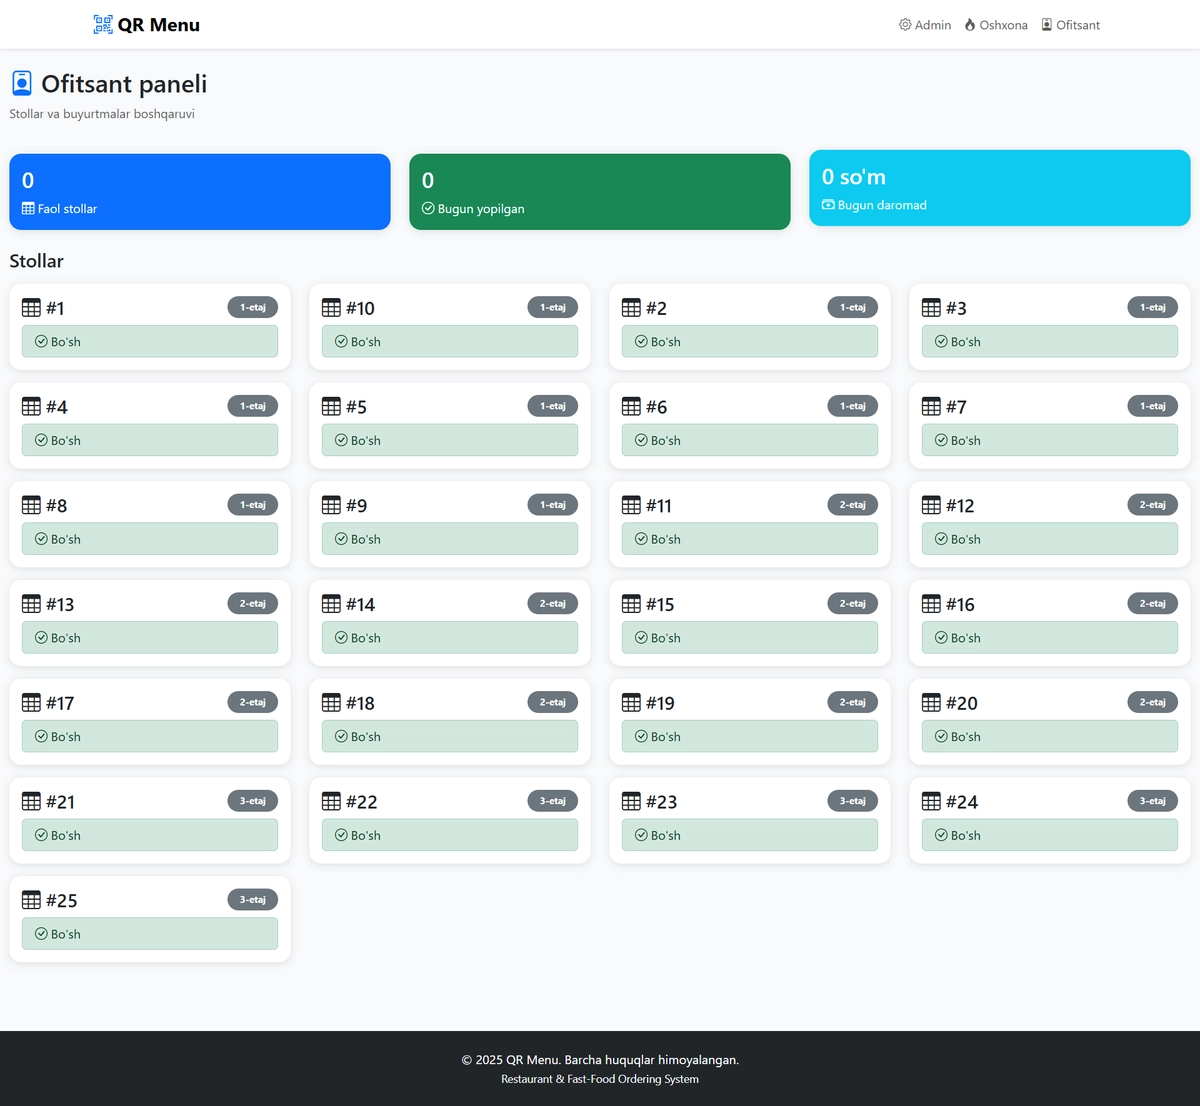
Task: Click the Ofitsant paneli heading icon
Action: coord(22,83)
